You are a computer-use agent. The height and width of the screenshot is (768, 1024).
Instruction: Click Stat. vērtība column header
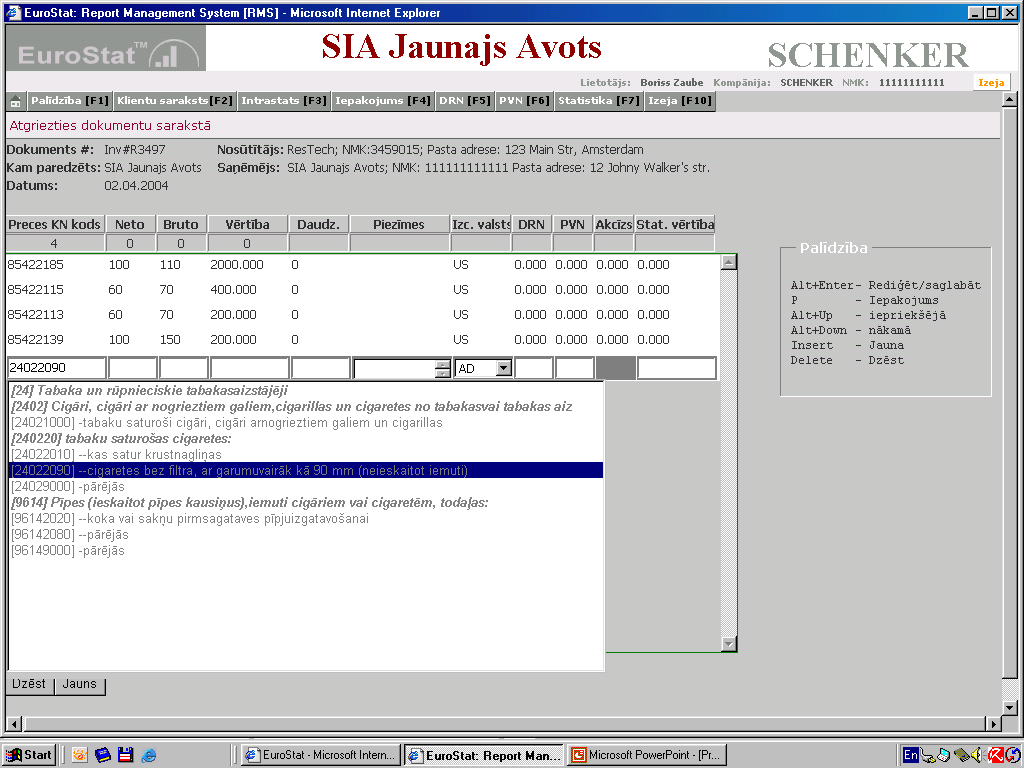tap(675, 224)
